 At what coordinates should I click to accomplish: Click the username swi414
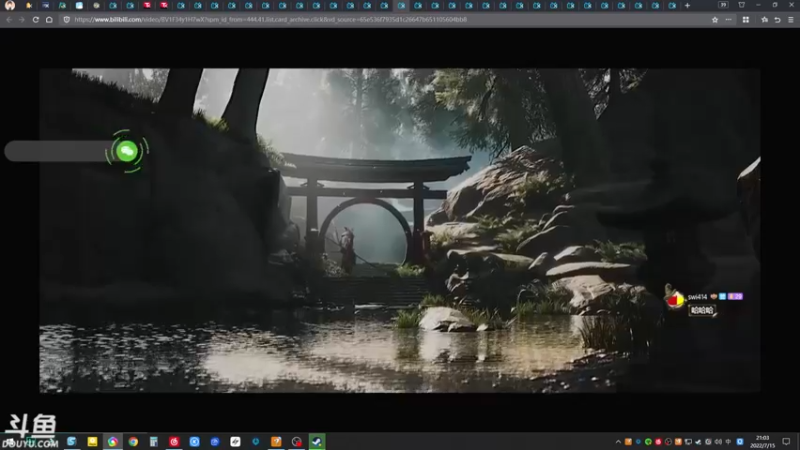coord(697,296)
